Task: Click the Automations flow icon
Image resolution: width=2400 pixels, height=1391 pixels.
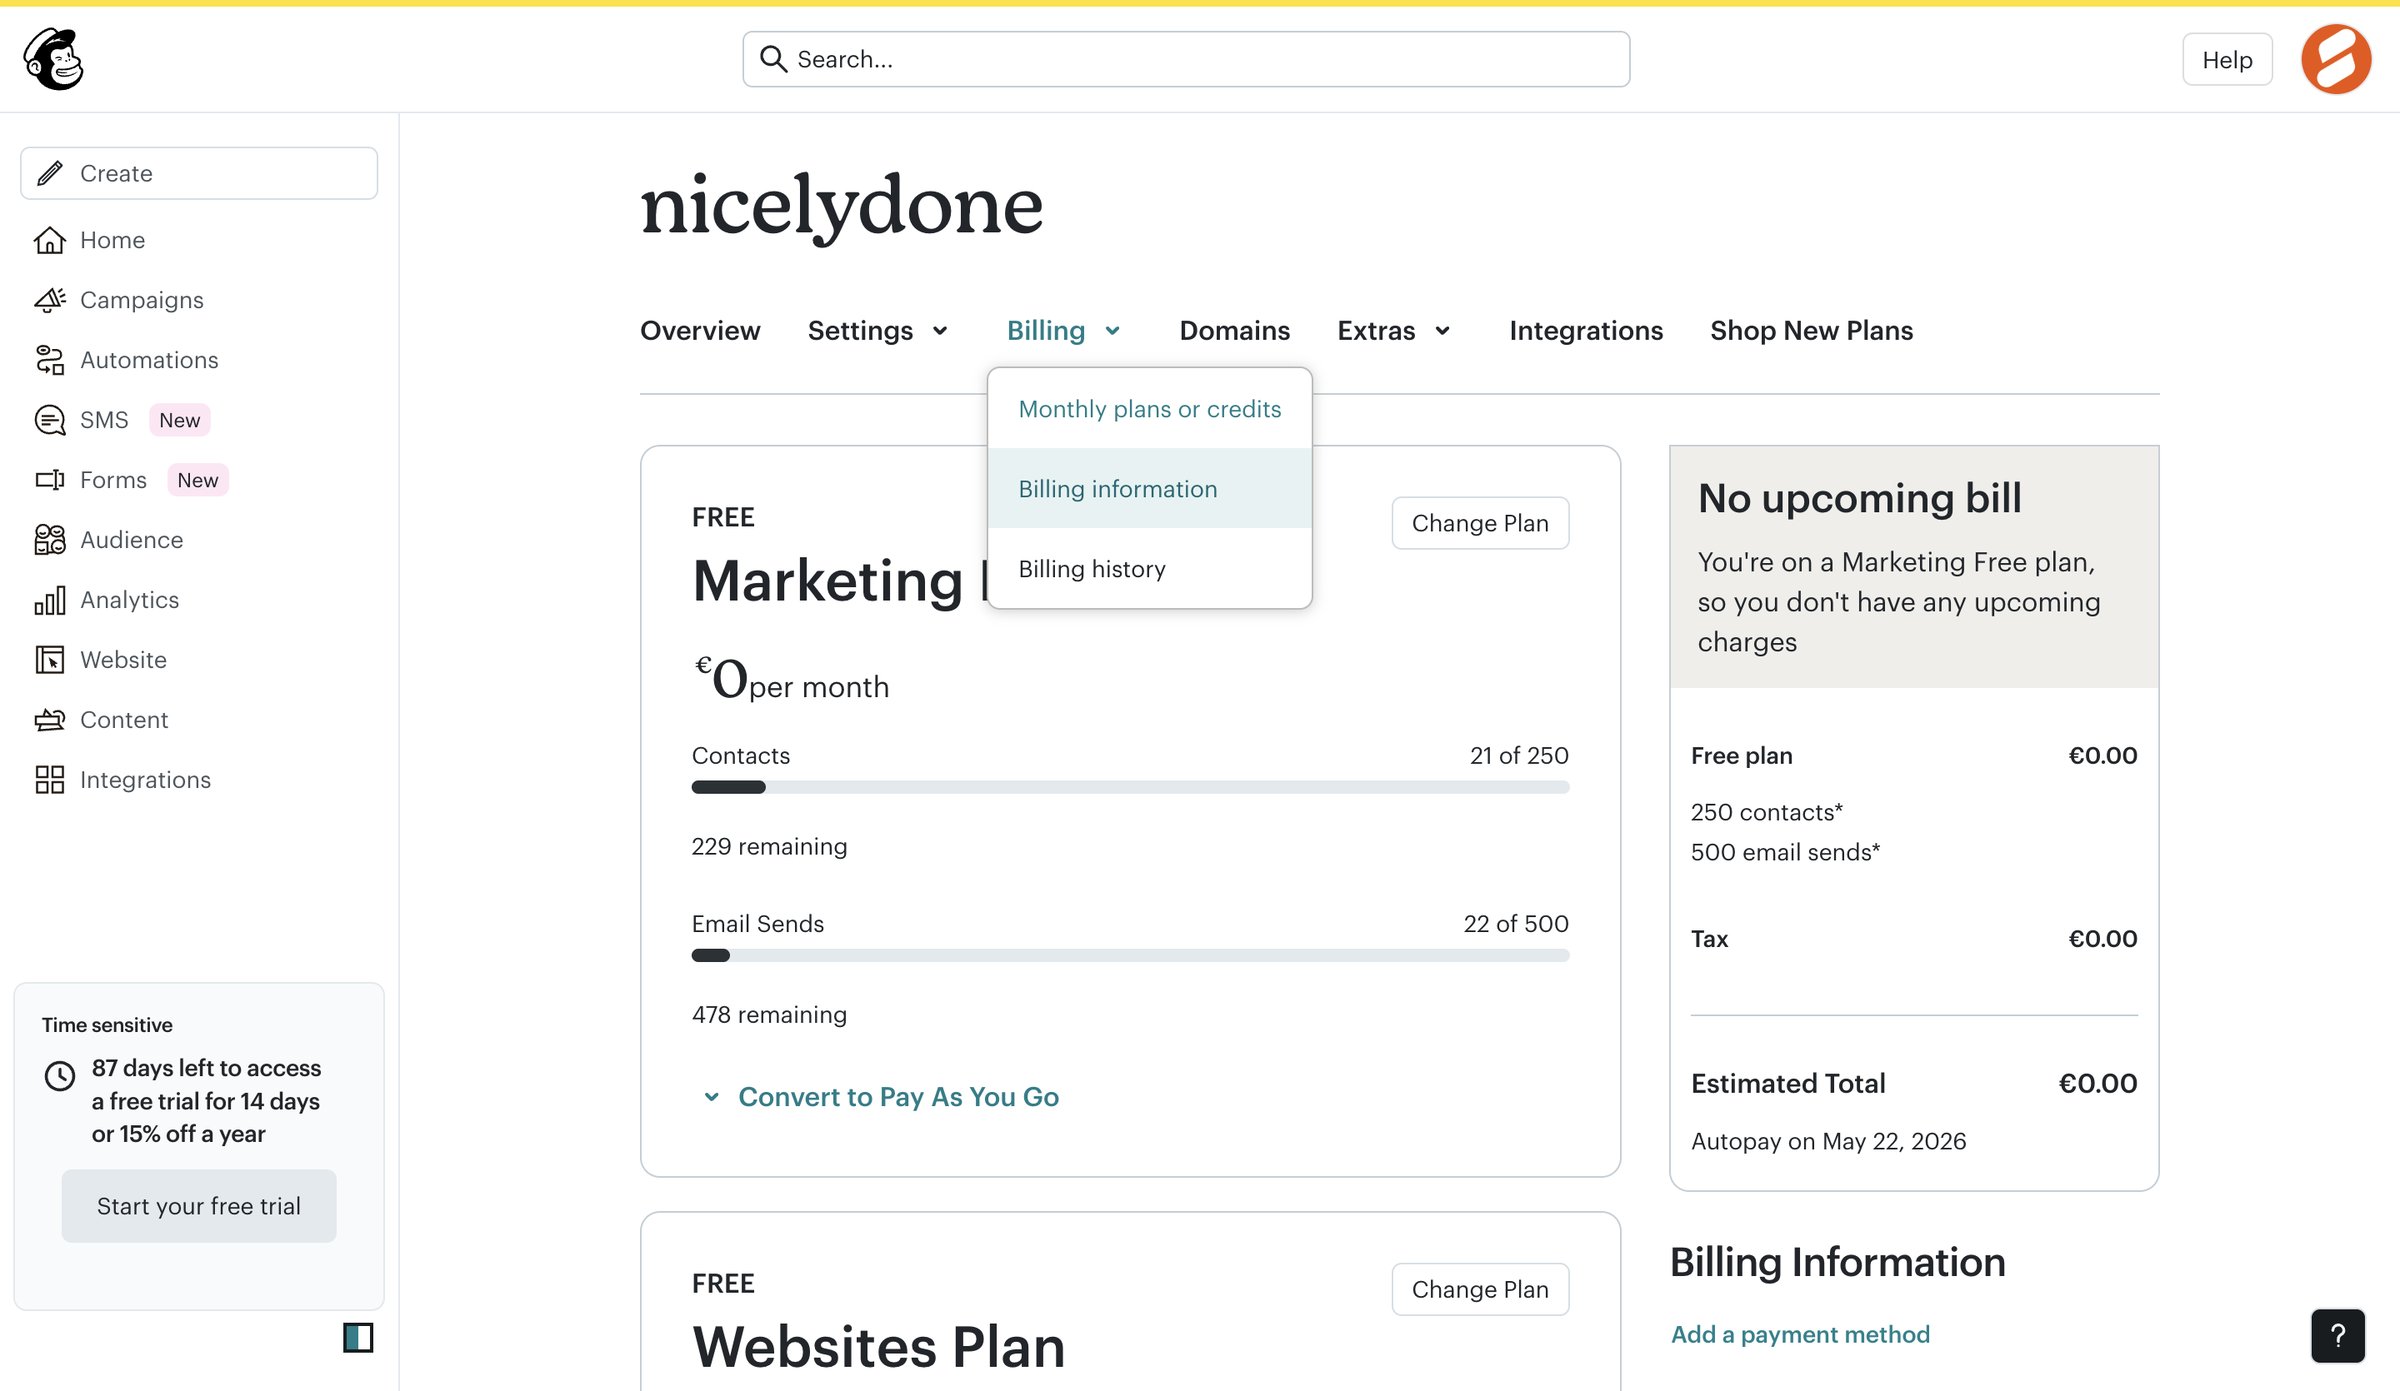Action: tap(50, 360)
